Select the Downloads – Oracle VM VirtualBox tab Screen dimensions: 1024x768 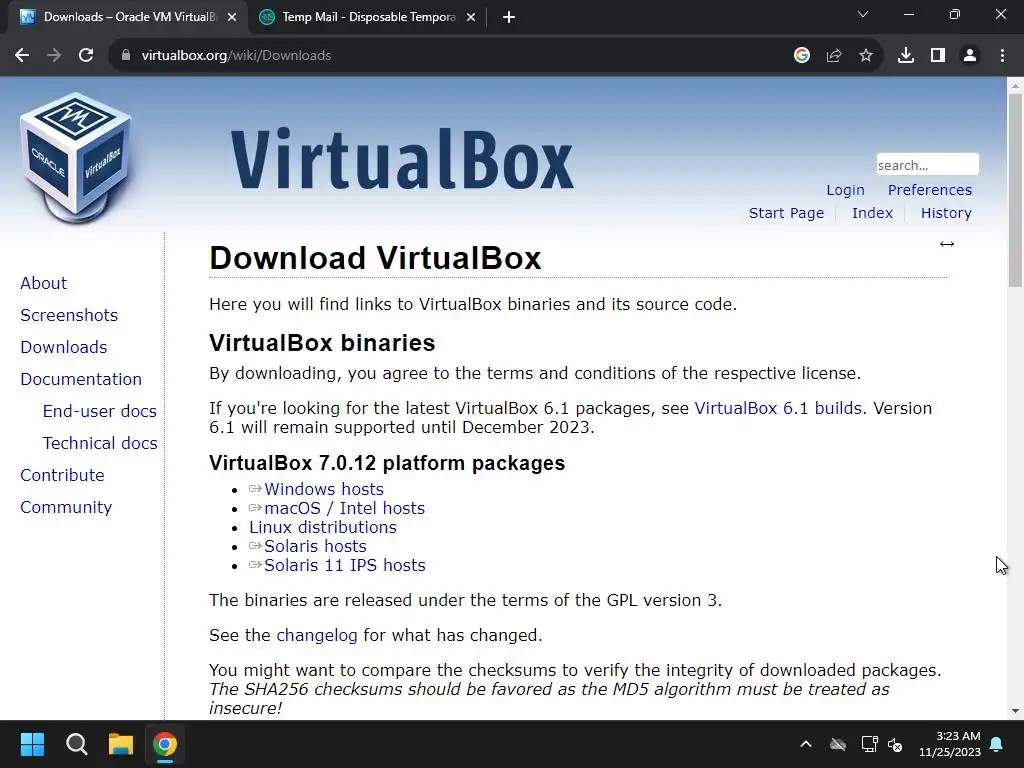point(128,17)
